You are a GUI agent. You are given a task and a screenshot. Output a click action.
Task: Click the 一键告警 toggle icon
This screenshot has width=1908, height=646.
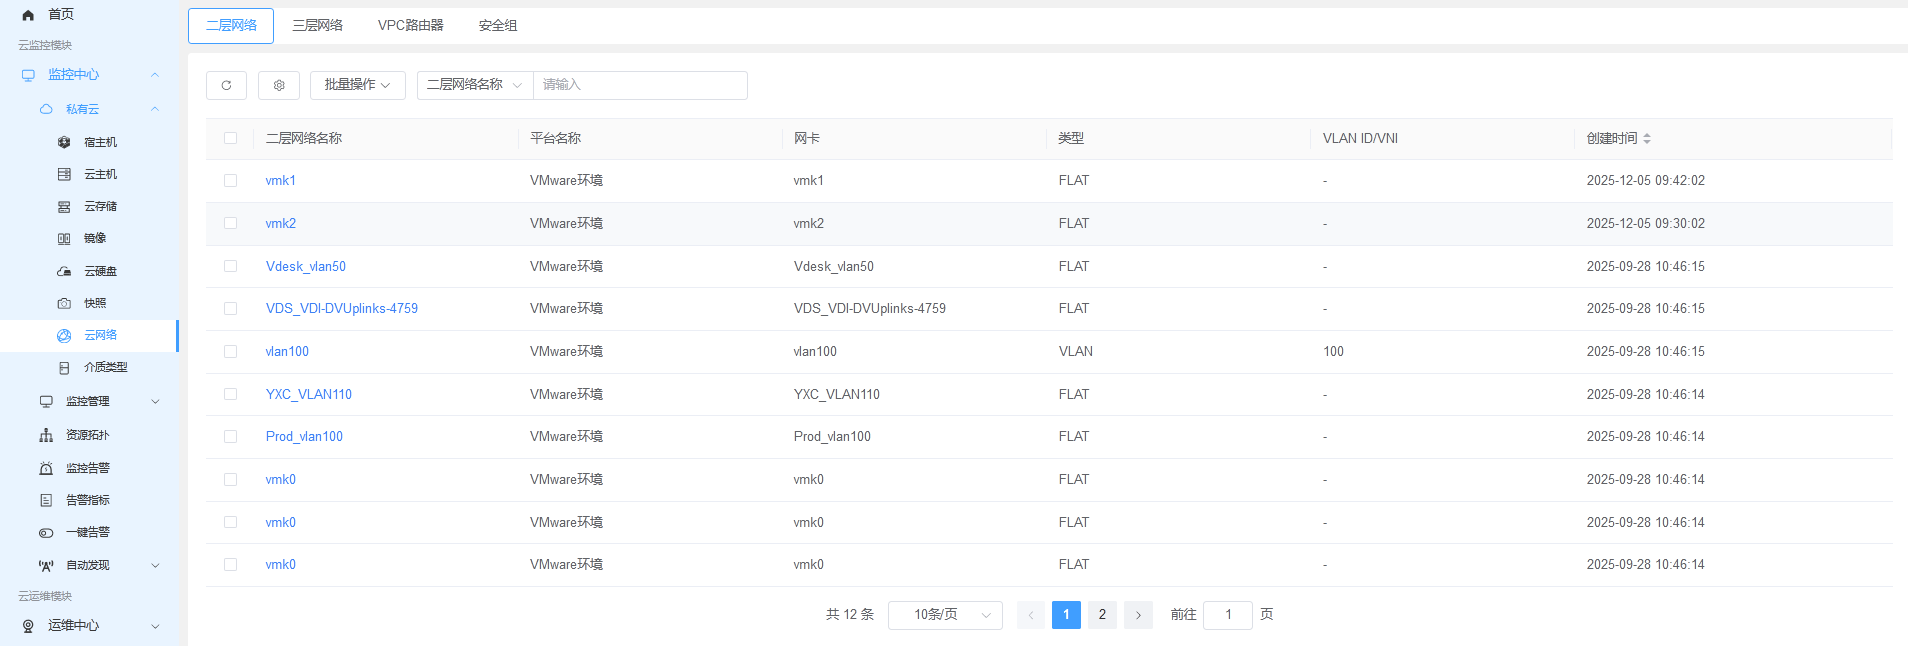click(46, 533)
